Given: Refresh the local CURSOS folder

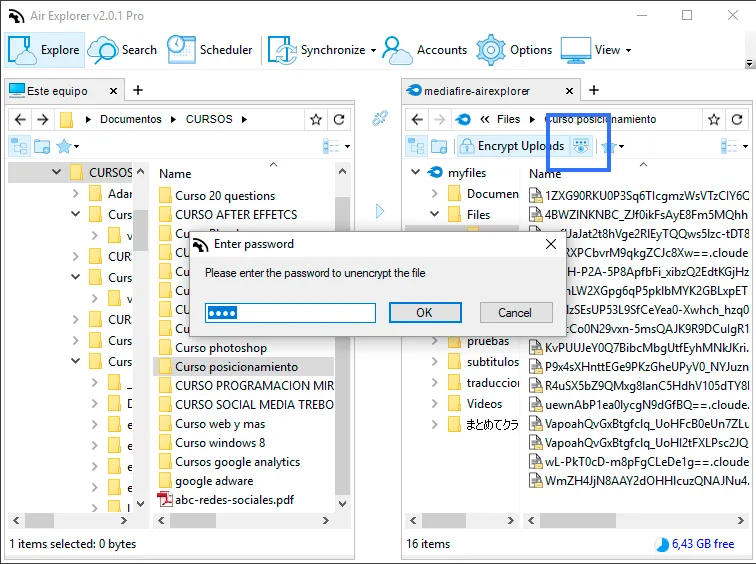Looking at the screenshot, I should pos(339,119).
